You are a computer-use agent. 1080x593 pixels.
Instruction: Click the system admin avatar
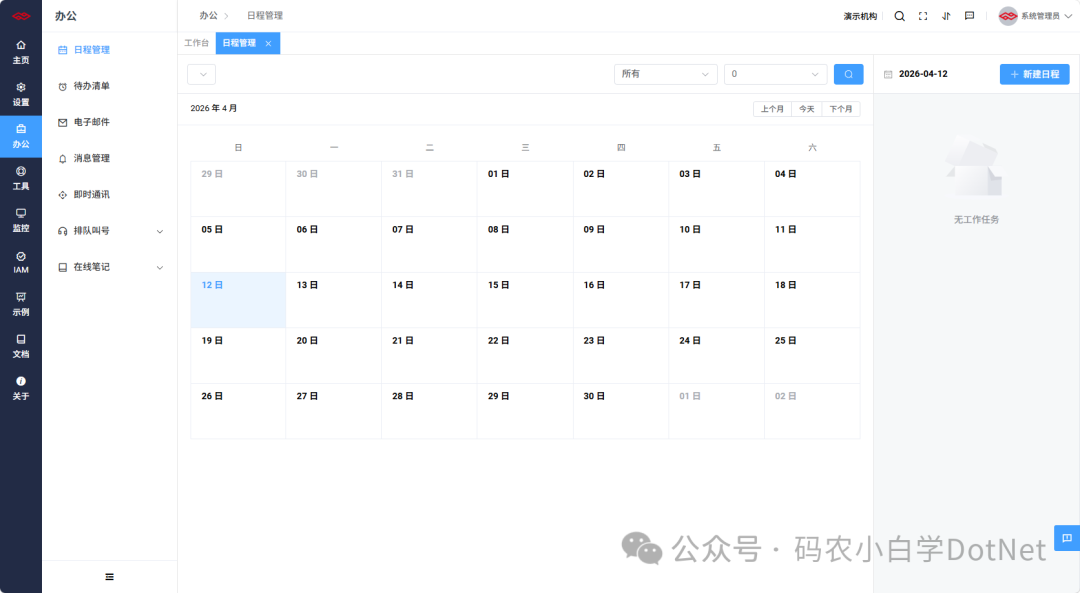coord(1008,16)
